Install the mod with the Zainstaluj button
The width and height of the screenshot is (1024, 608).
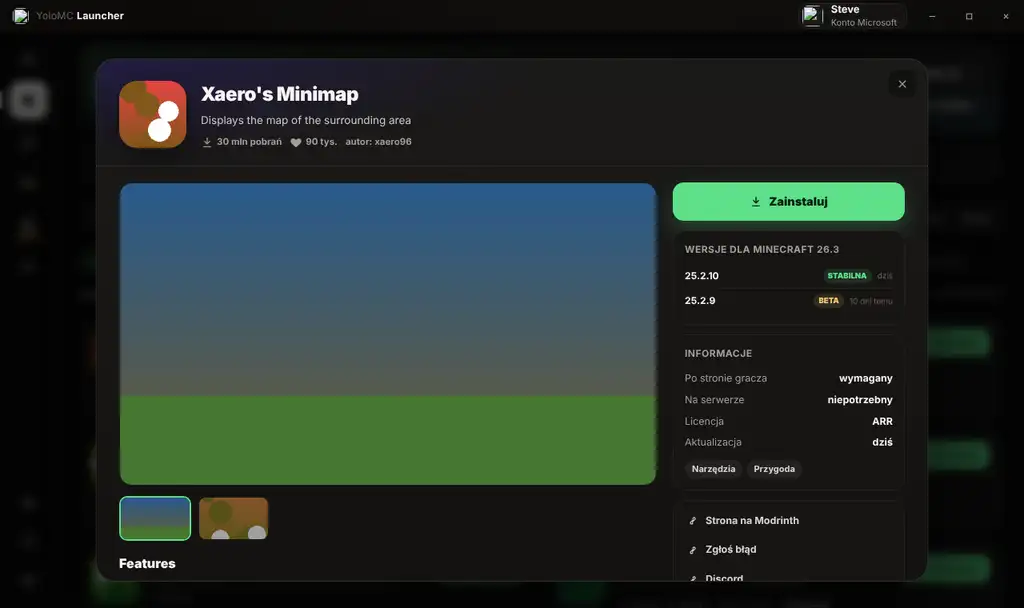788,202
